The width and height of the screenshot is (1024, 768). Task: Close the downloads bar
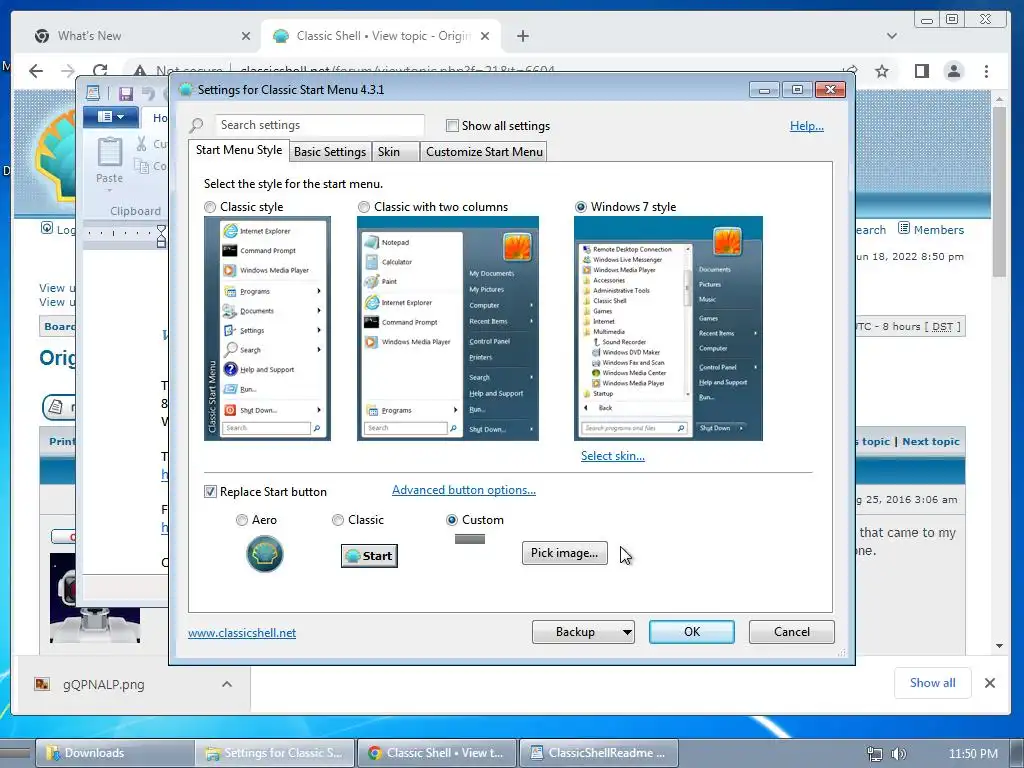(989, 682)
